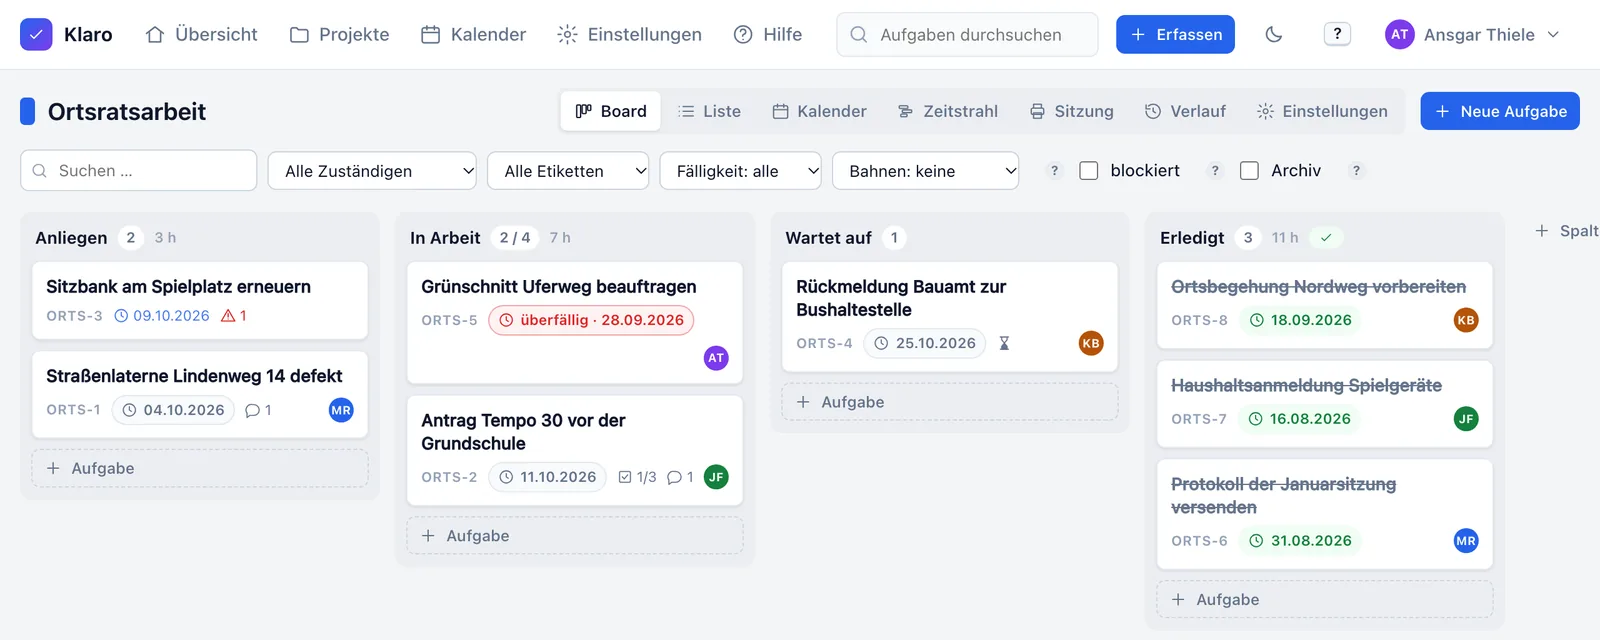Switch to the Liste view tab

tap(709, 111)
